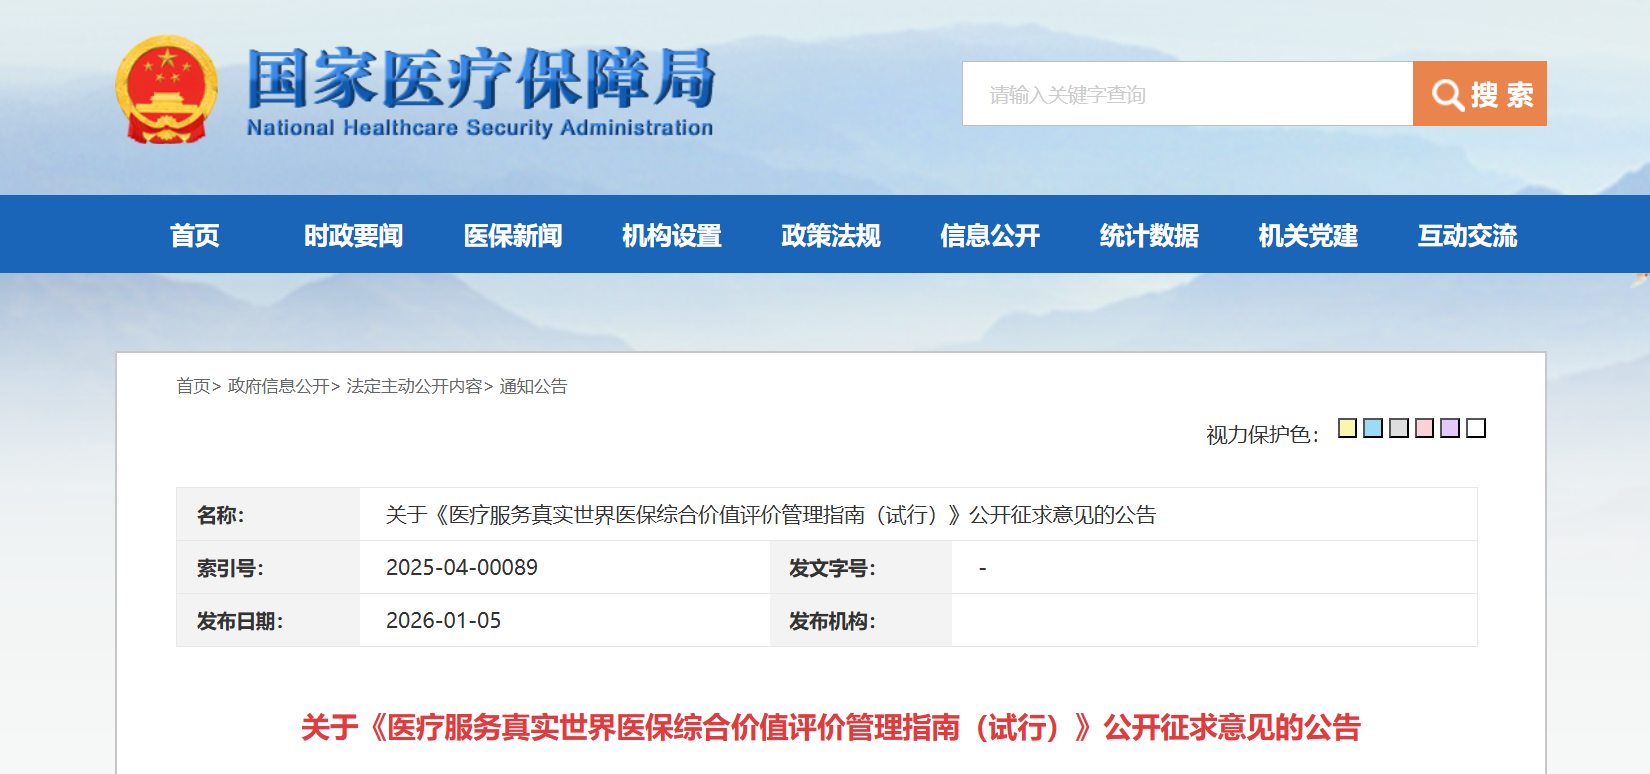Screen dimensions: 1650x774
Task: Open the 通知公告 breadcrumb link
Action: coord(531,386)
